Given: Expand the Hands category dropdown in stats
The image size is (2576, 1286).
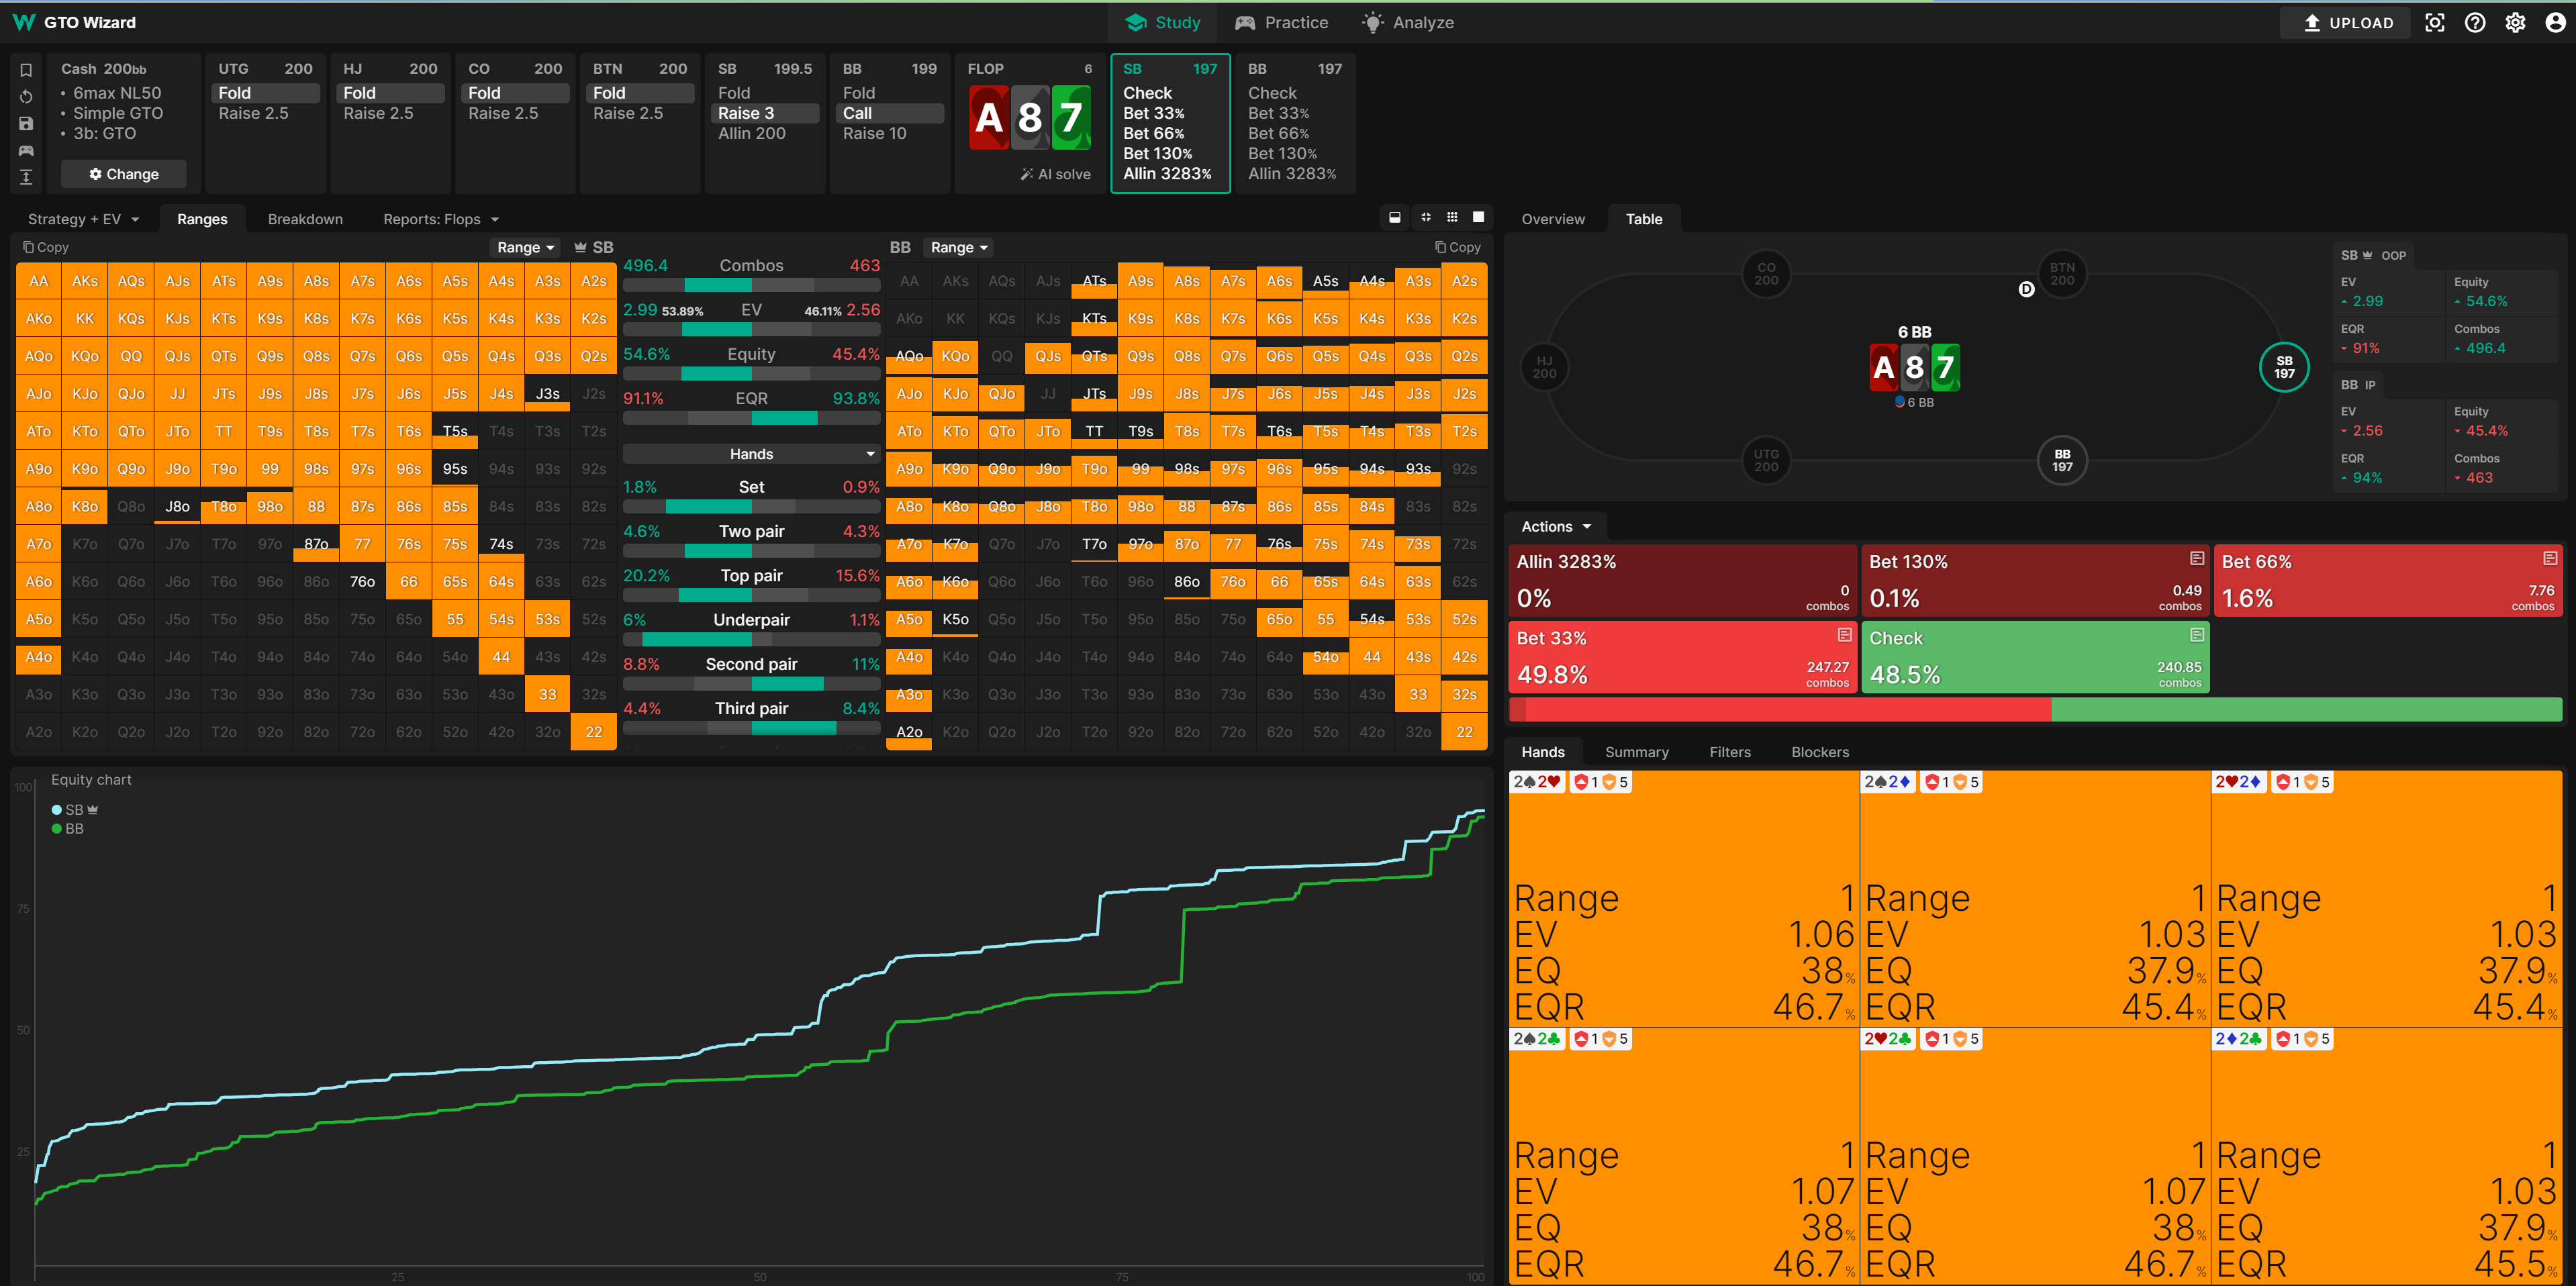Looking at the screenshot, I should (751, 454).
